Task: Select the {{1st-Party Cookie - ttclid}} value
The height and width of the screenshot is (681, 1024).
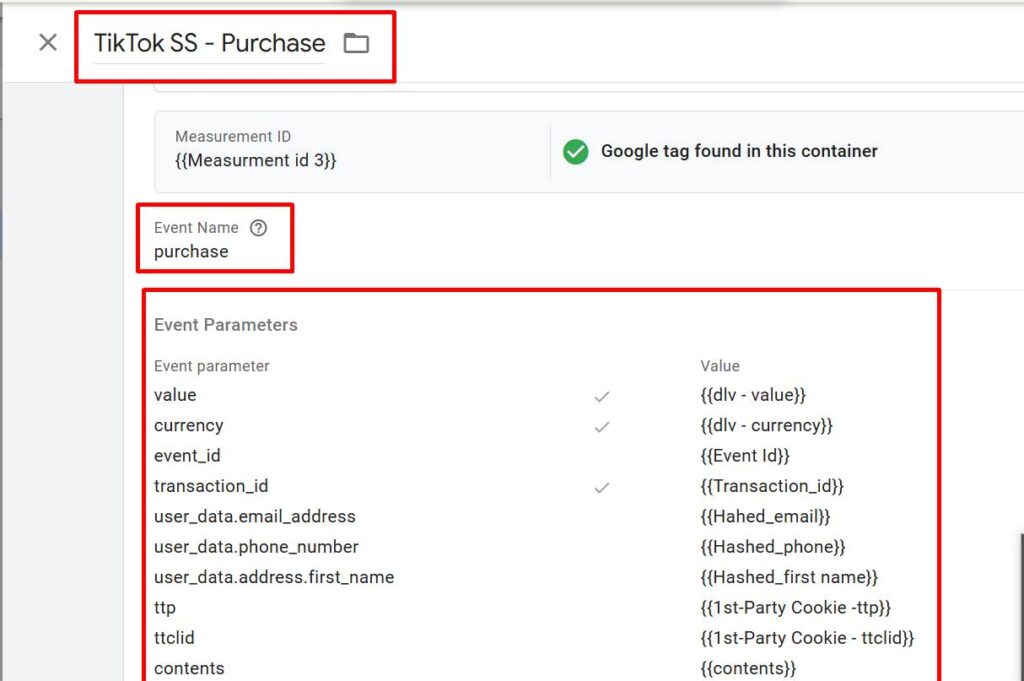Action: click(807, 638)
